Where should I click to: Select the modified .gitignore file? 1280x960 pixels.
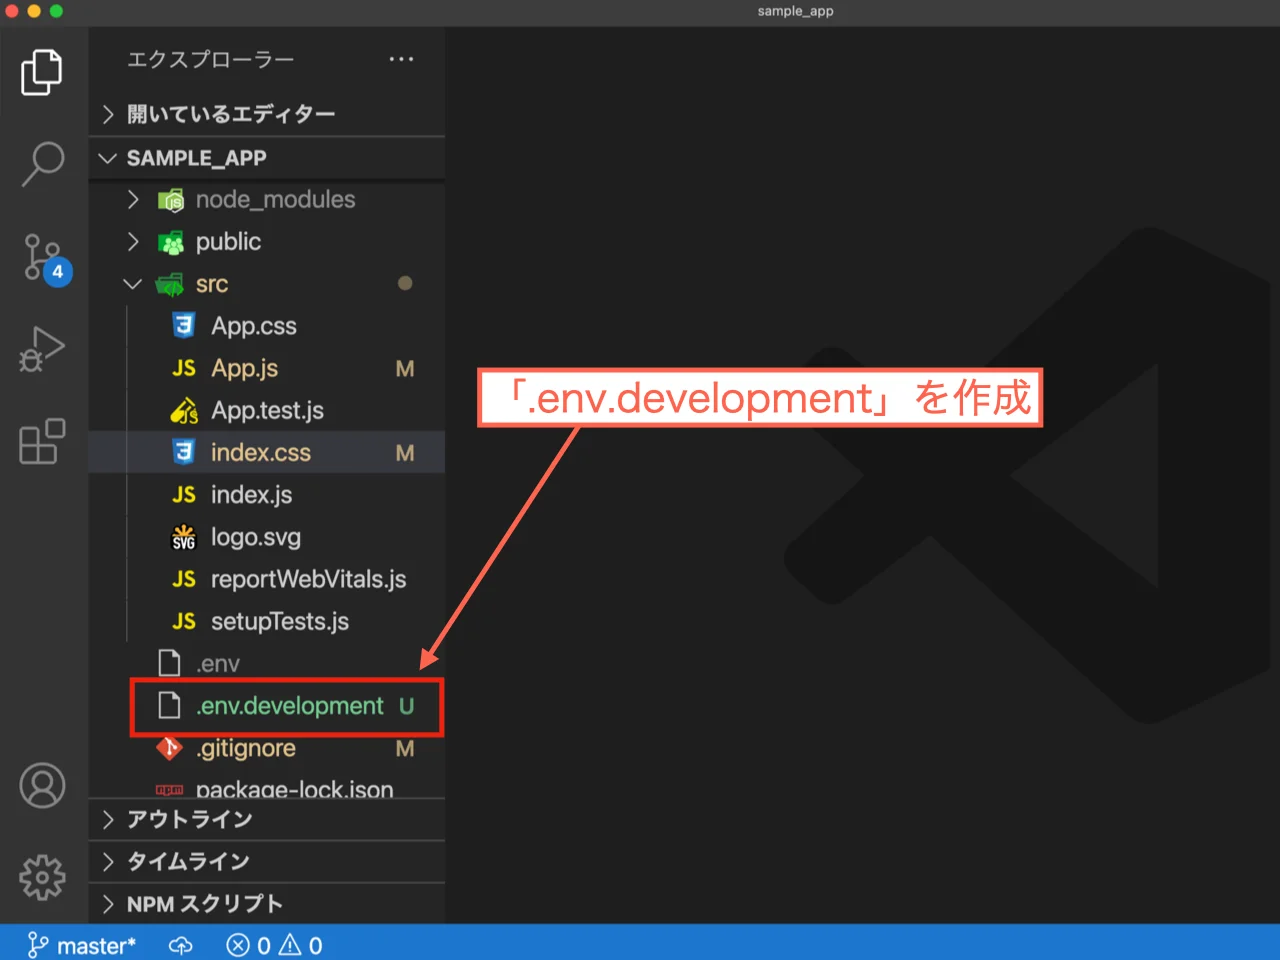coord(246,748)
